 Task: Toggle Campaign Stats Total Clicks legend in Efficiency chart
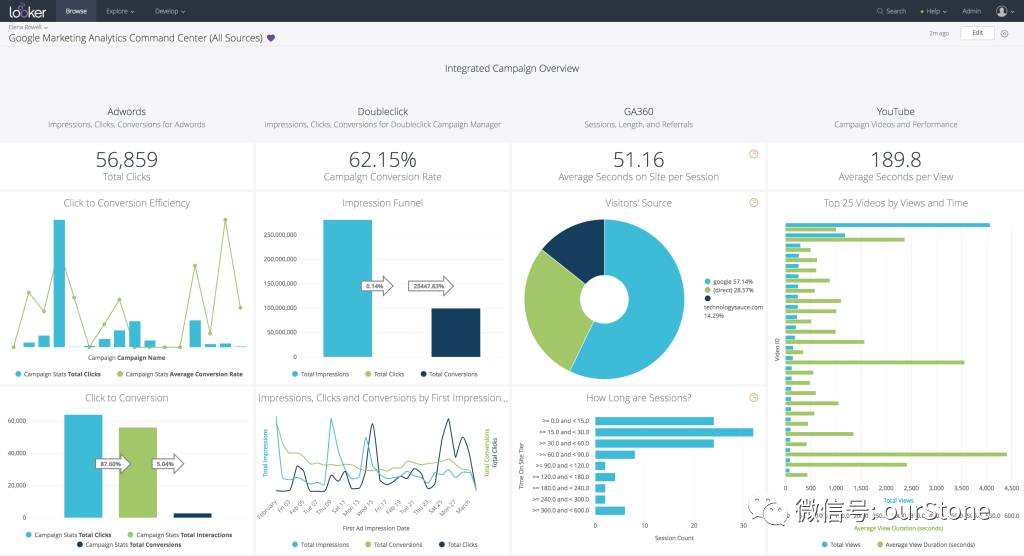(x=58, y=374)
